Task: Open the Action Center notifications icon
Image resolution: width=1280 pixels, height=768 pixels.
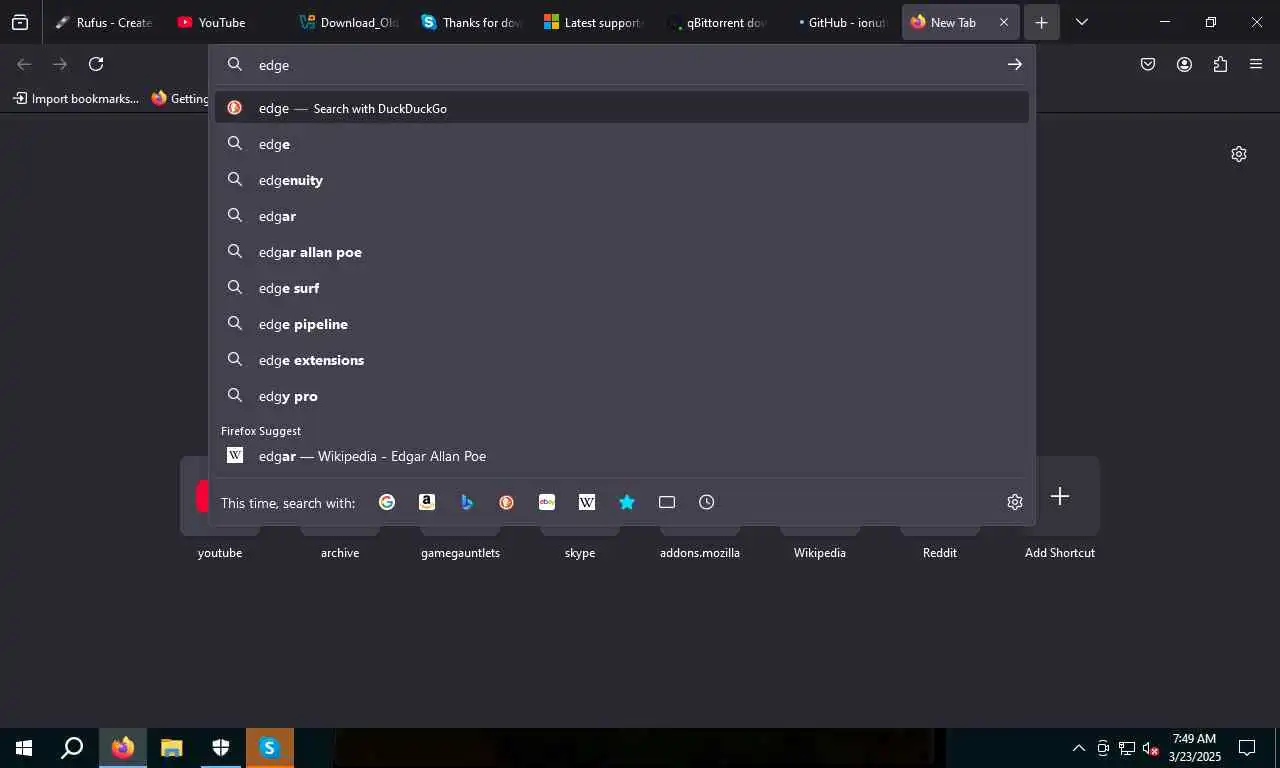Action: point(1247,748)
